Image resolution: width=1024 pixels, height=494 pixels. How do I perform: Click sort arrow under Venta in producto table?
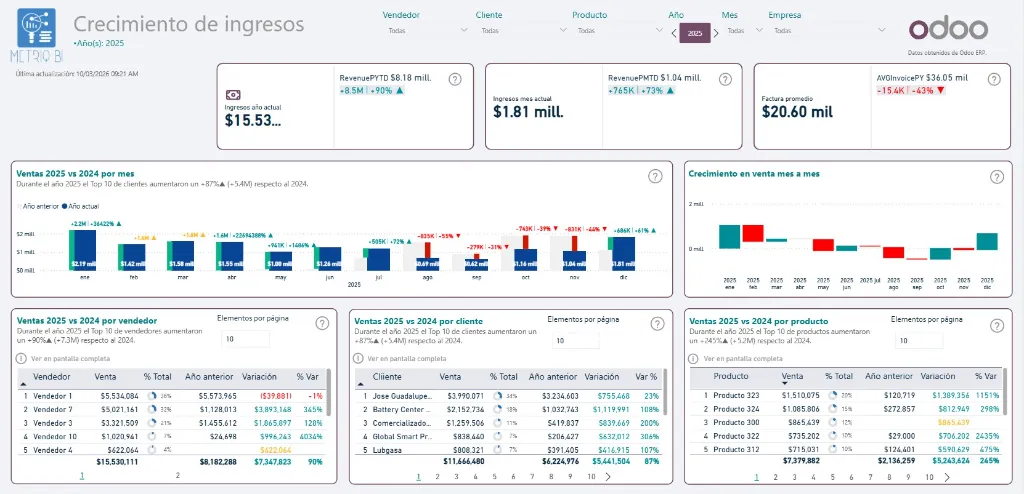tap(784, 385)
